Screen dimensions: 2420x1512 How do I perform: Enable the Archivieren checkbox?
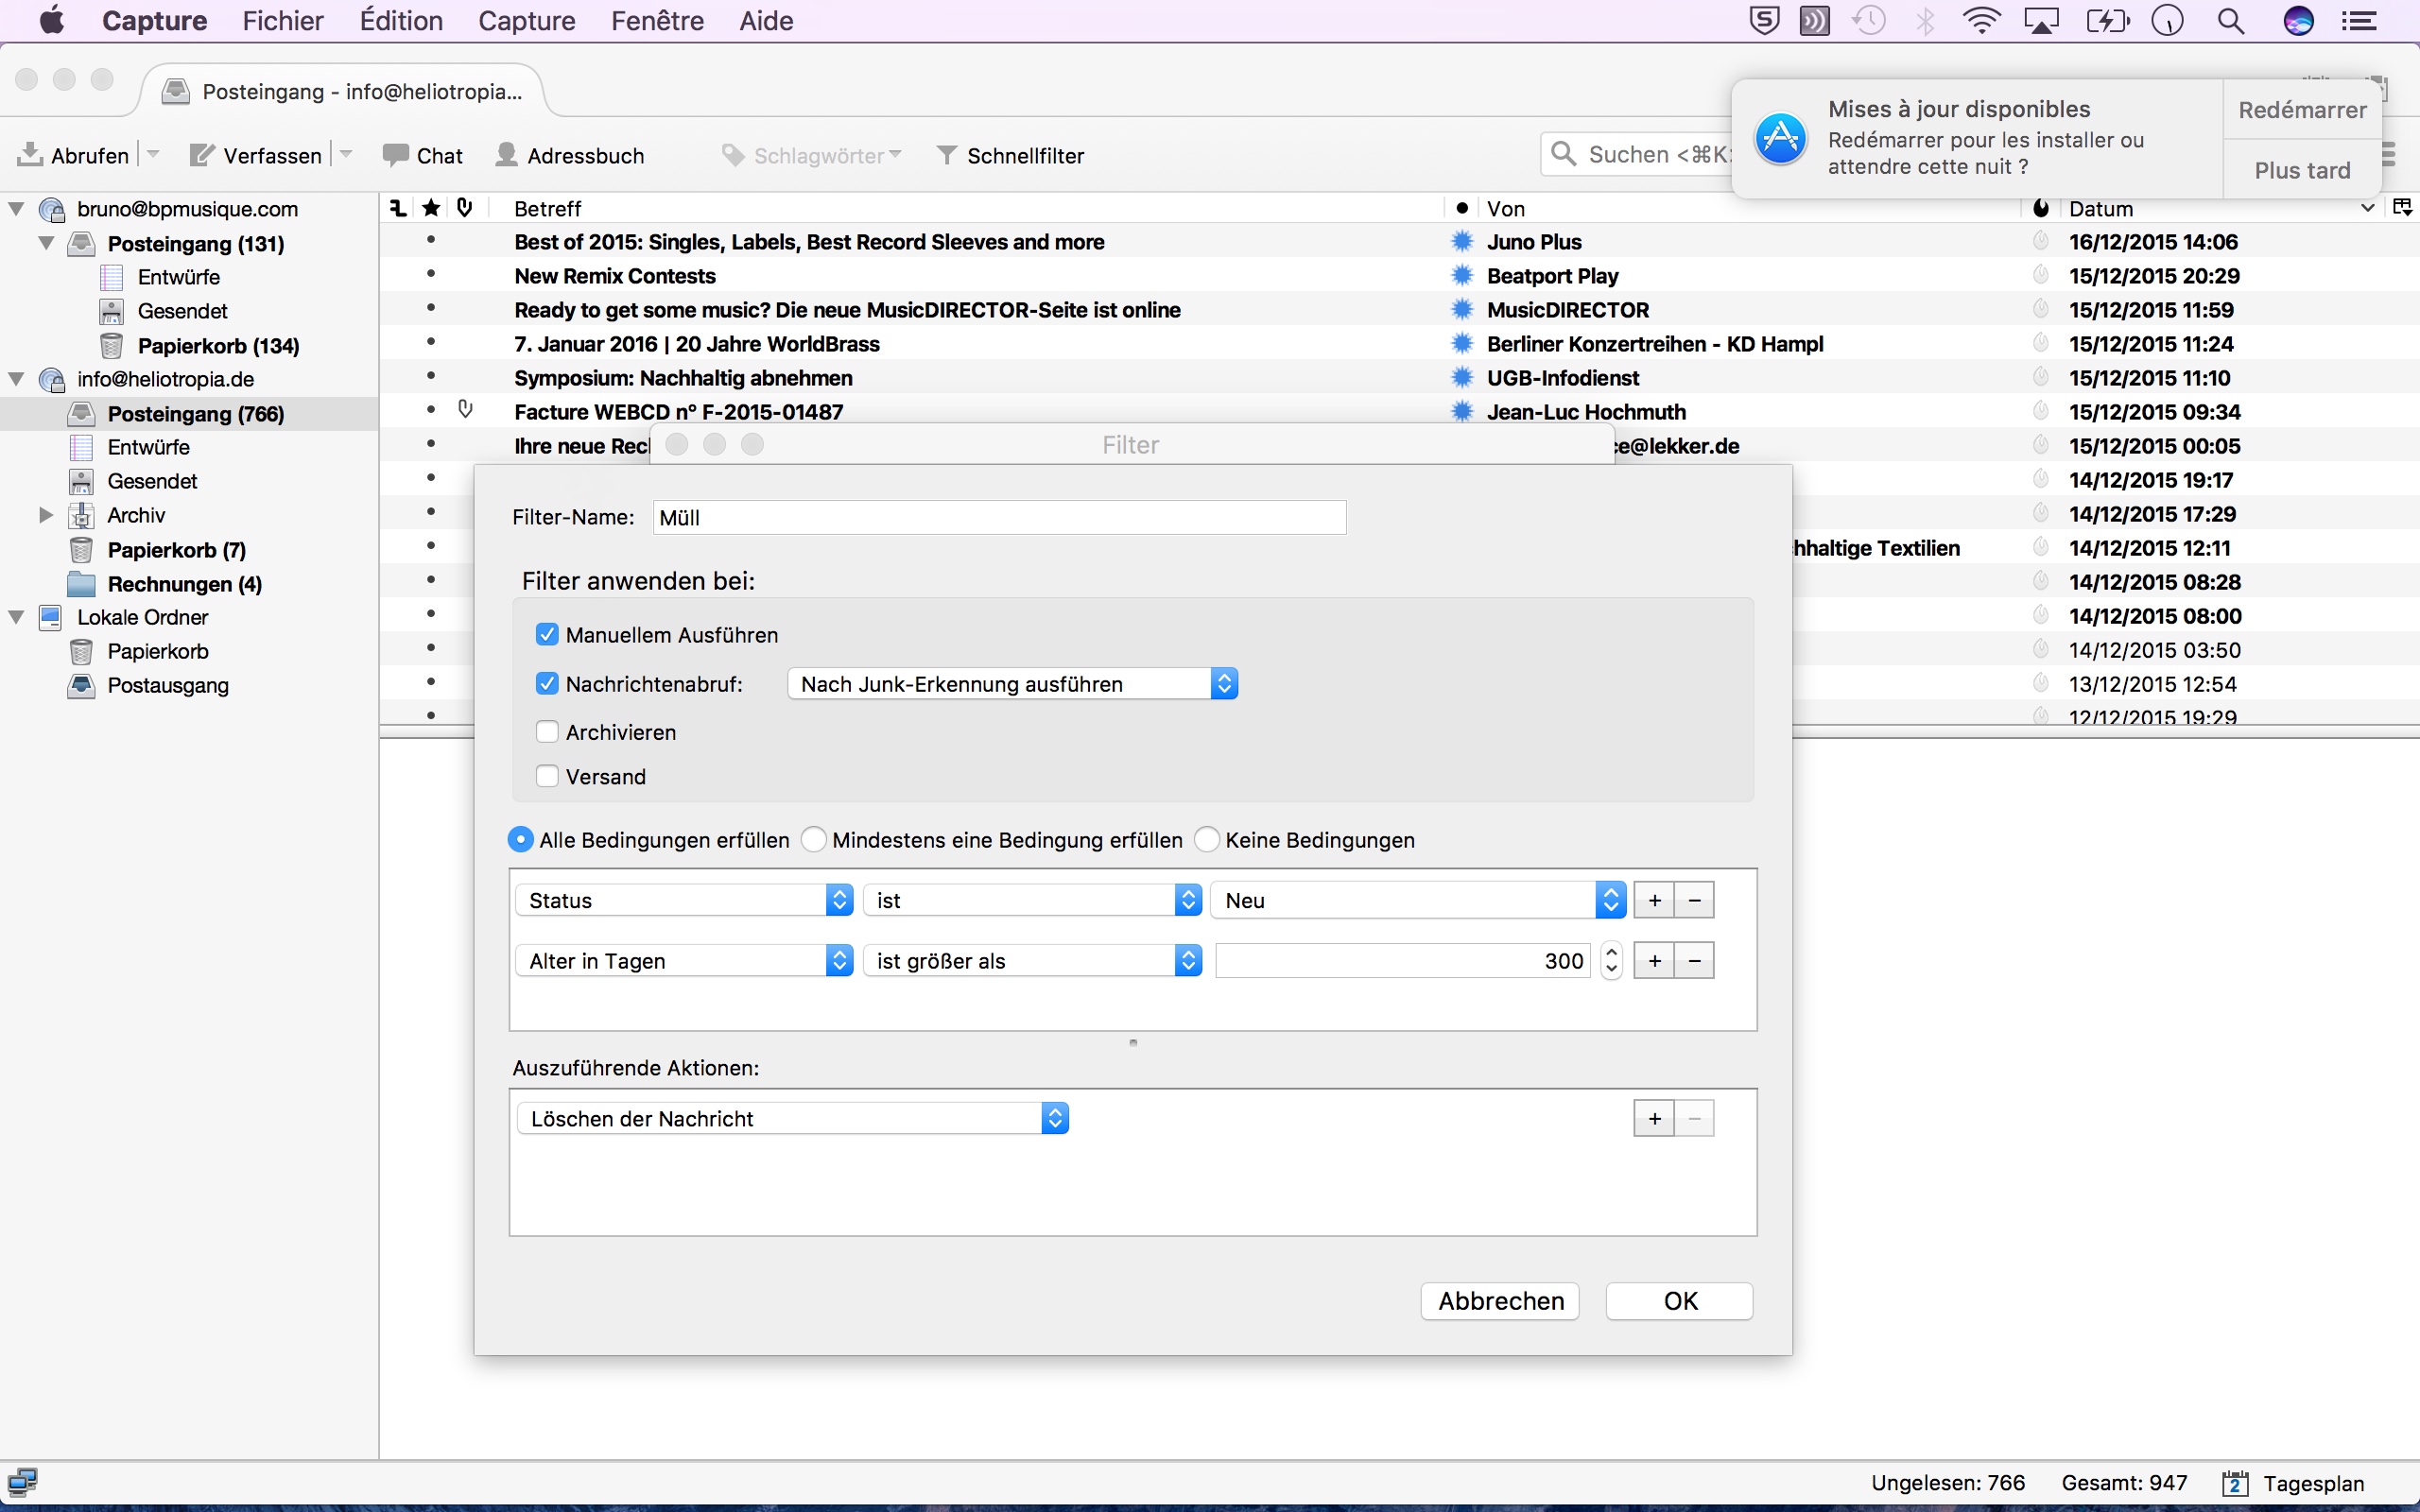tap(547, 732)
